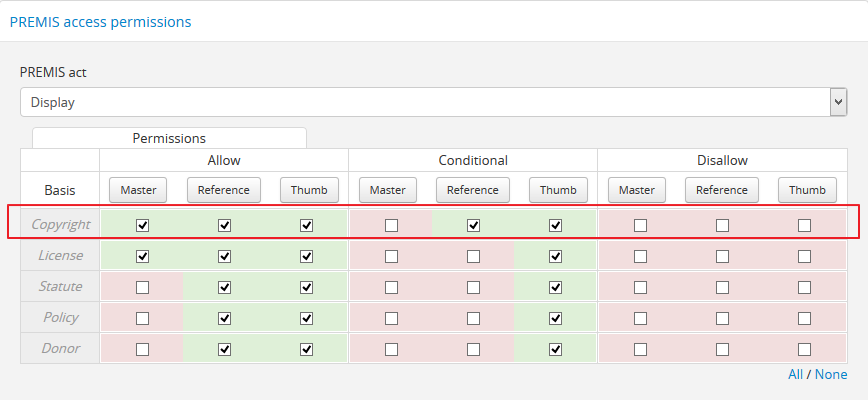Switch to the Permissions tab
868x400 pixels.
click(x=169, y=138)
